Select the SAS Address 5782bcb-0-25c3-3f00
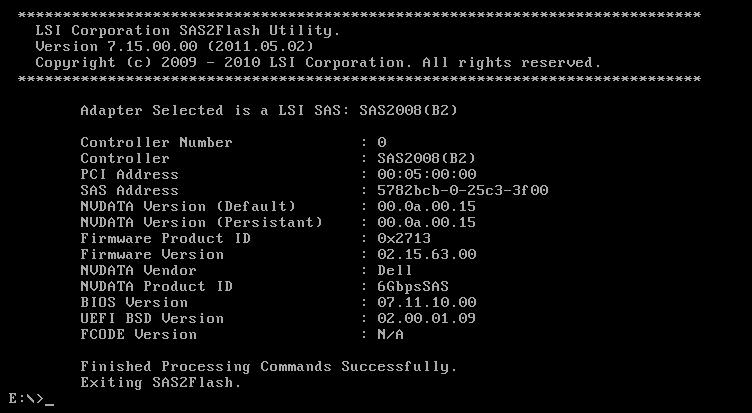Viewport: 752px width, 413px height. click(463, 190)
